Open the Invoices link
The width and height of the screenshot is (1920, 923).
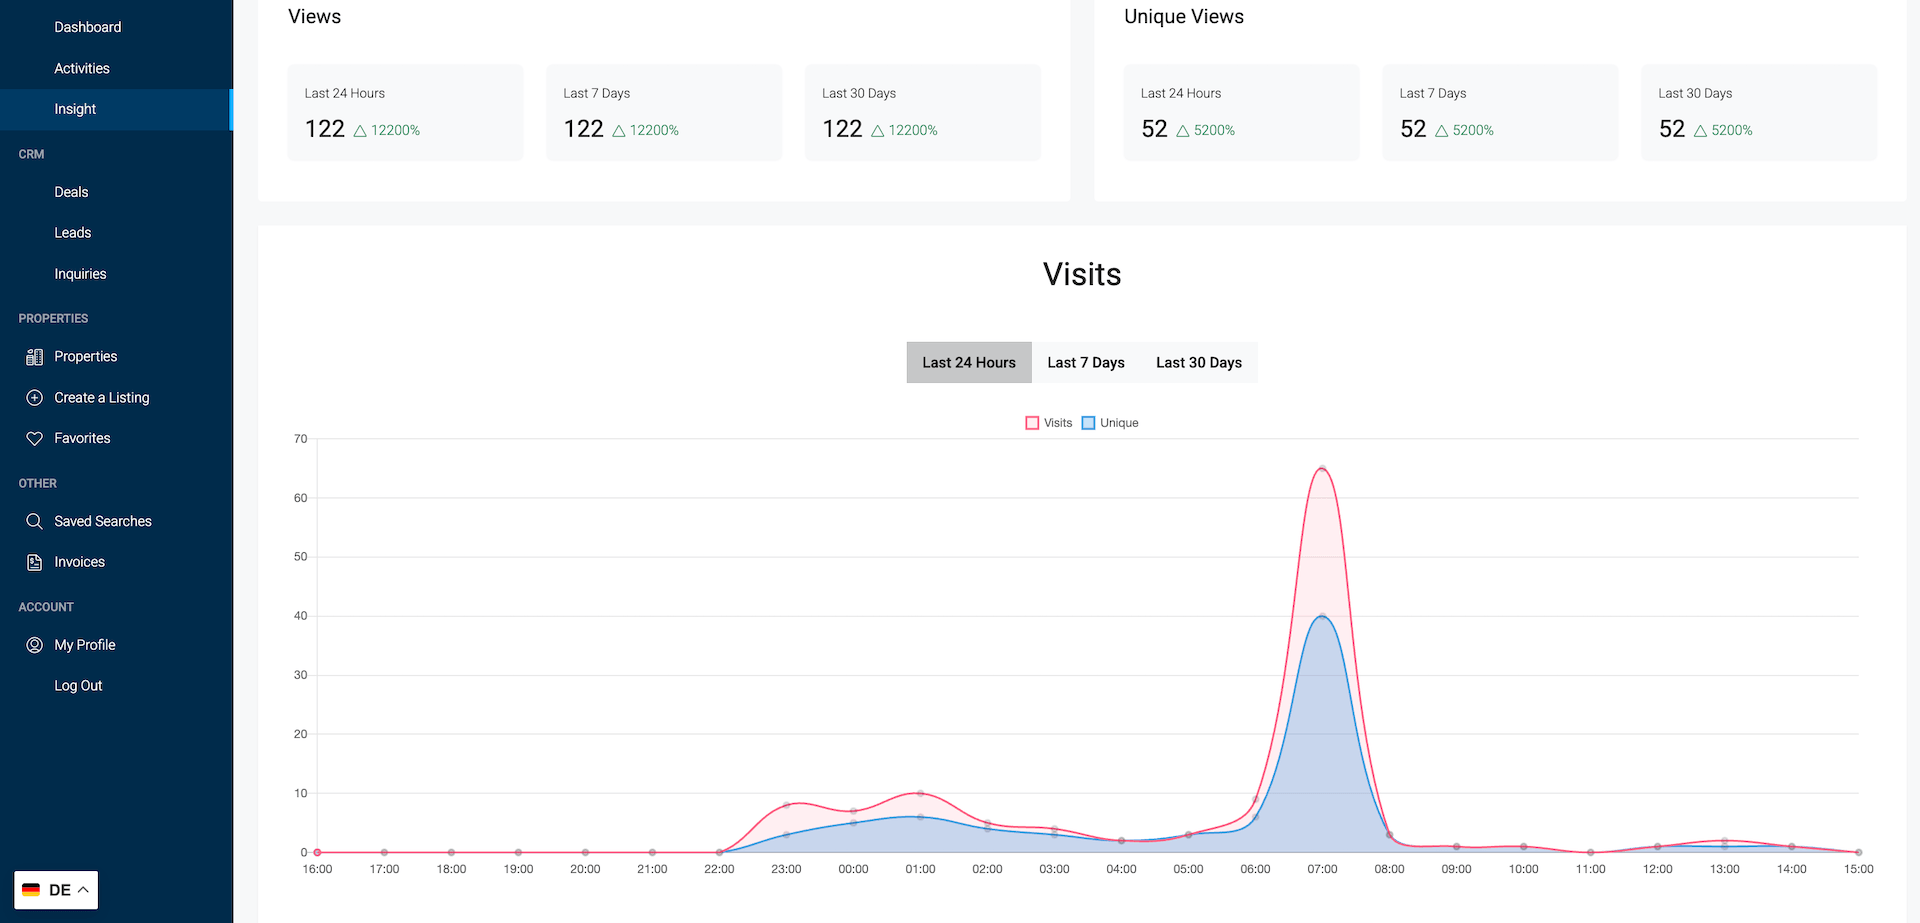[x=79, y=563]
